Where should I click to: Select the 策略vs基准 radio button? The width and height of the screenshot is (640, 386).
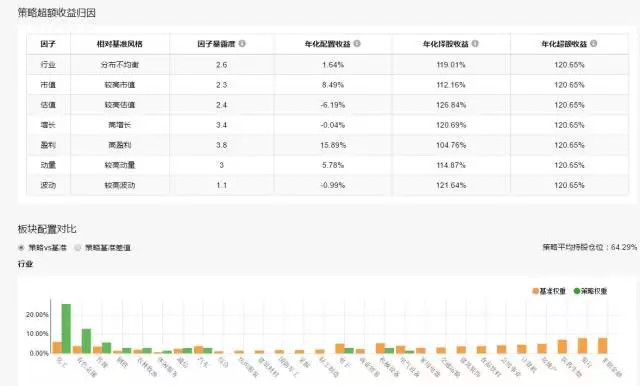click(x=21, y=248)
